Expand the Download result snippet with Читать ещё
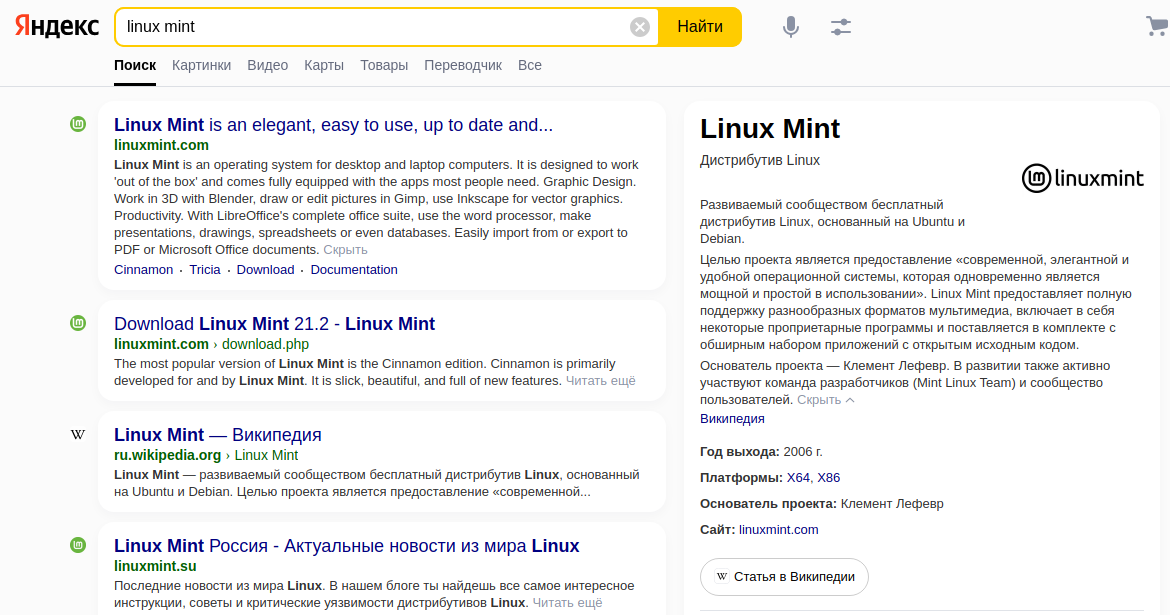The width and height of the screenshot is (1170, 615). click(x=600, y=380)
